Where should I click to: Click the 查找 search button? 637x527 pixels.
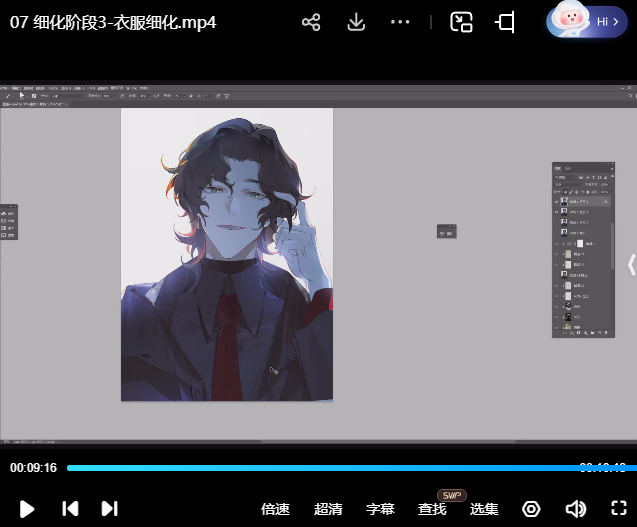pyautogui.click(x=432, y=509)
